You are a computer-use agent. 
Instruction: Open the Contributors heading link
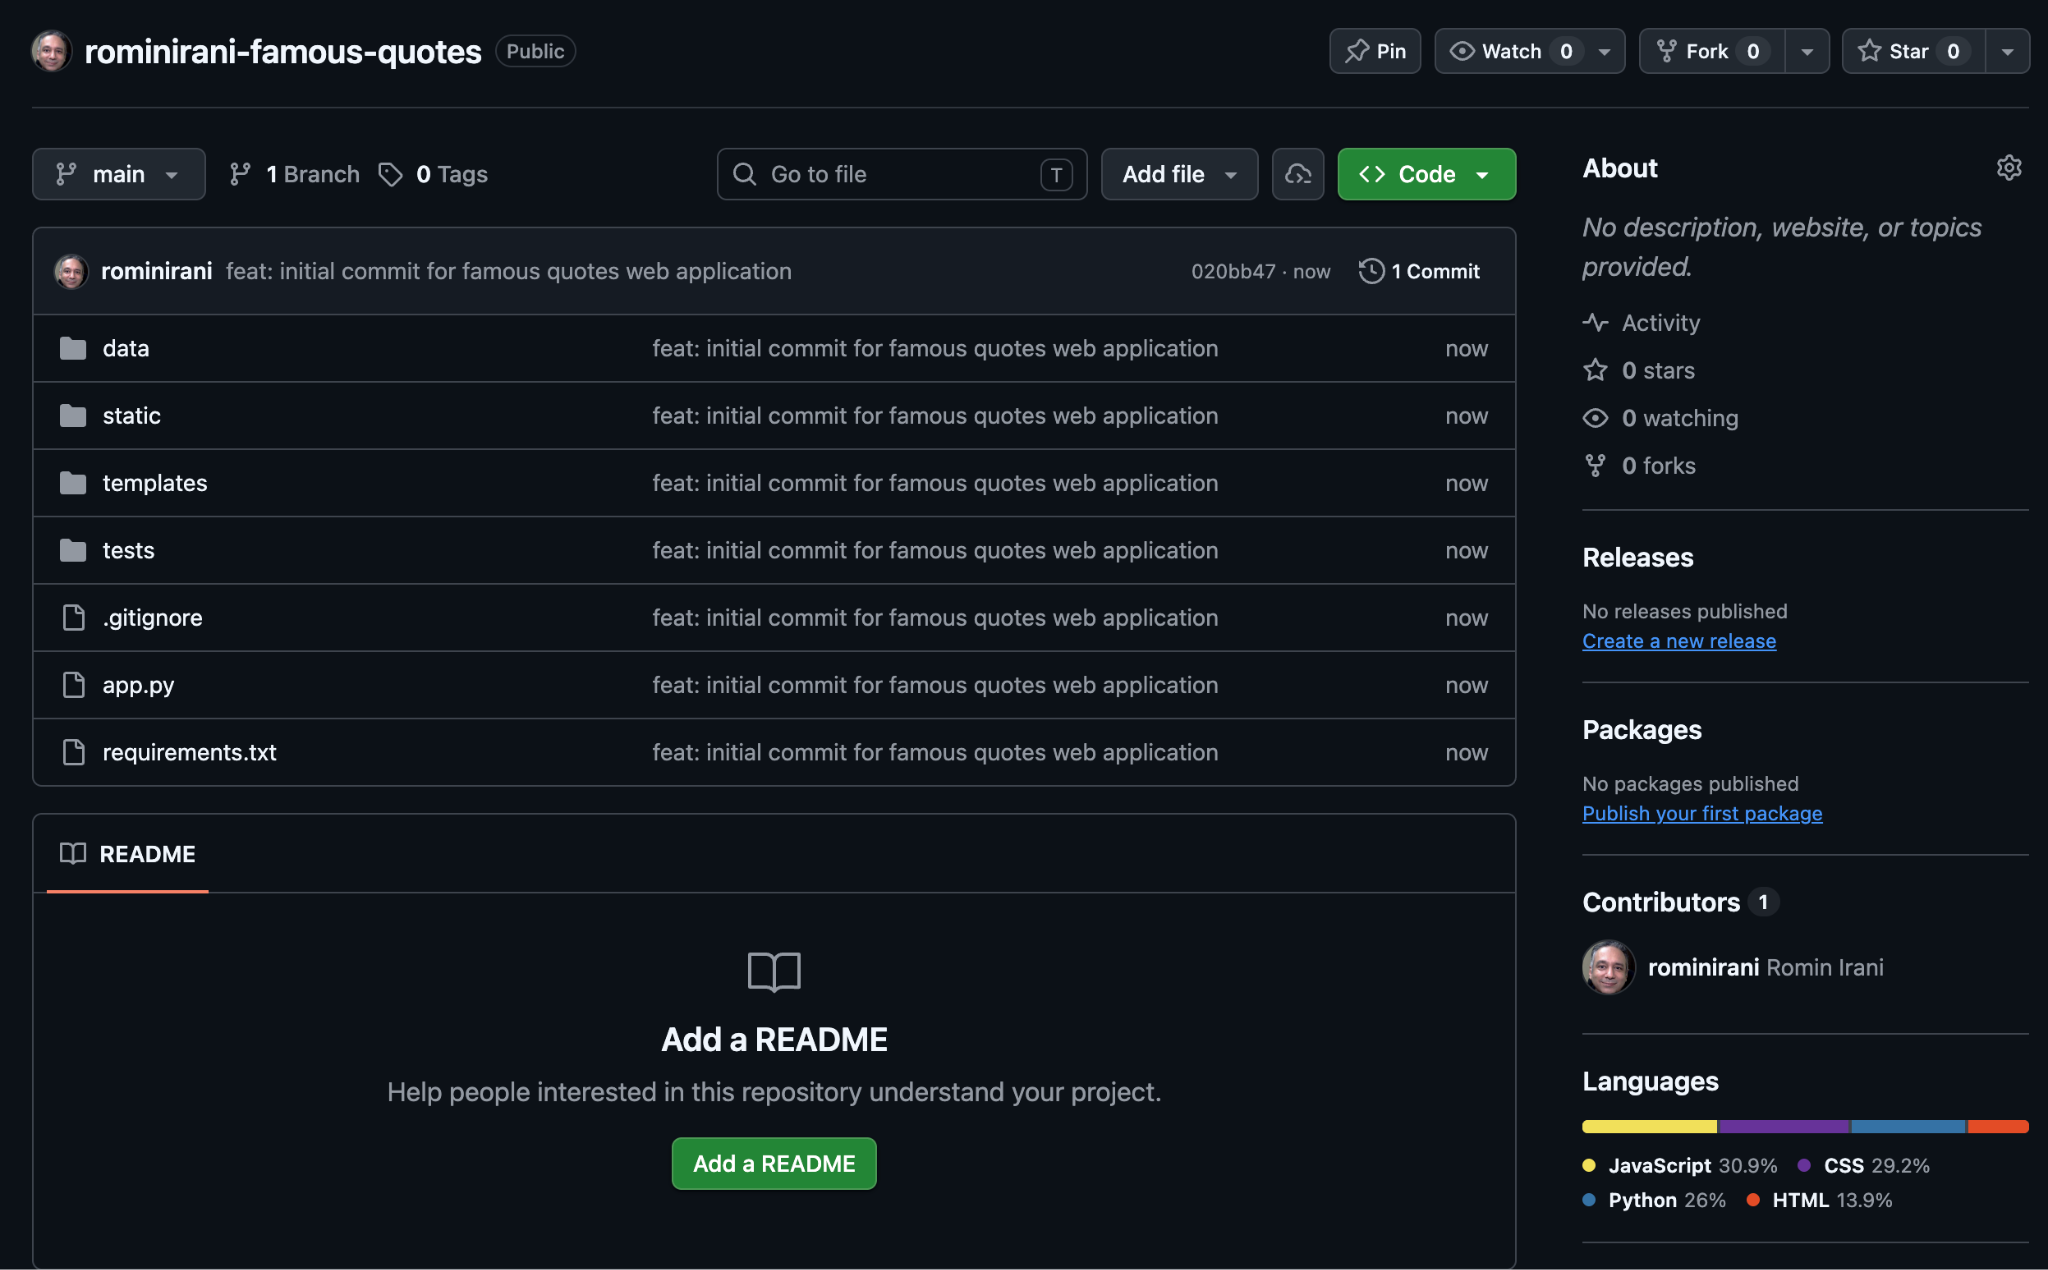pyautogui.click(x=1680, y=902)
